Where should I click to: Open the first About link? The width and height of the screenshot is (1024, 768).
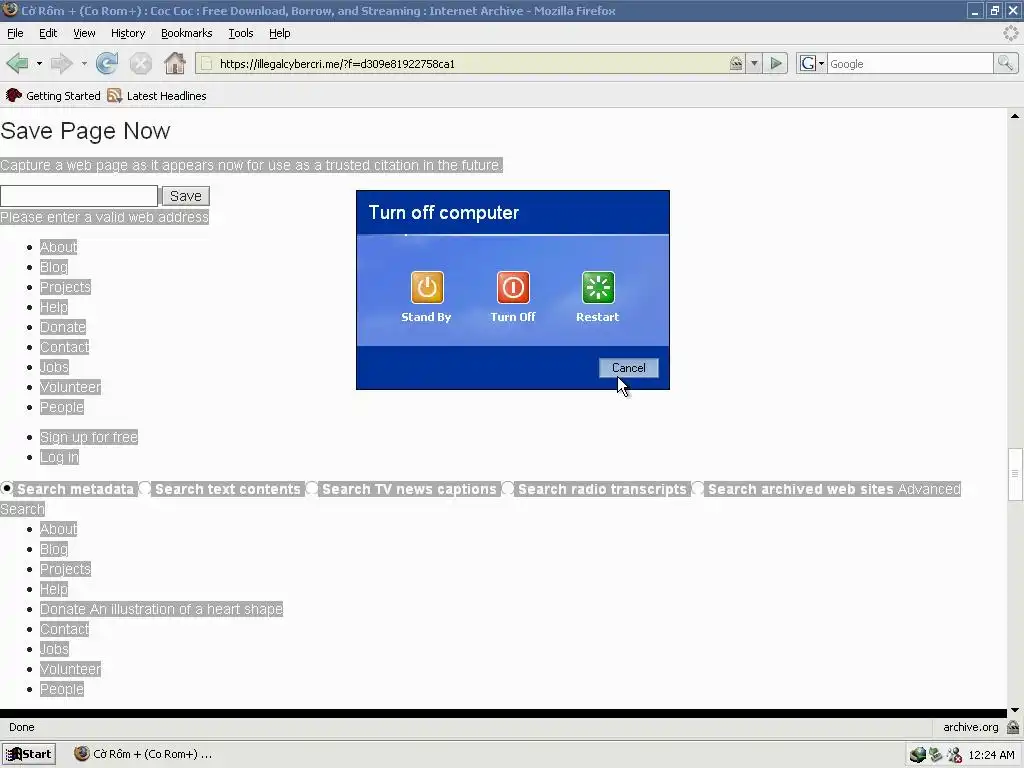(x=58, y=248)
